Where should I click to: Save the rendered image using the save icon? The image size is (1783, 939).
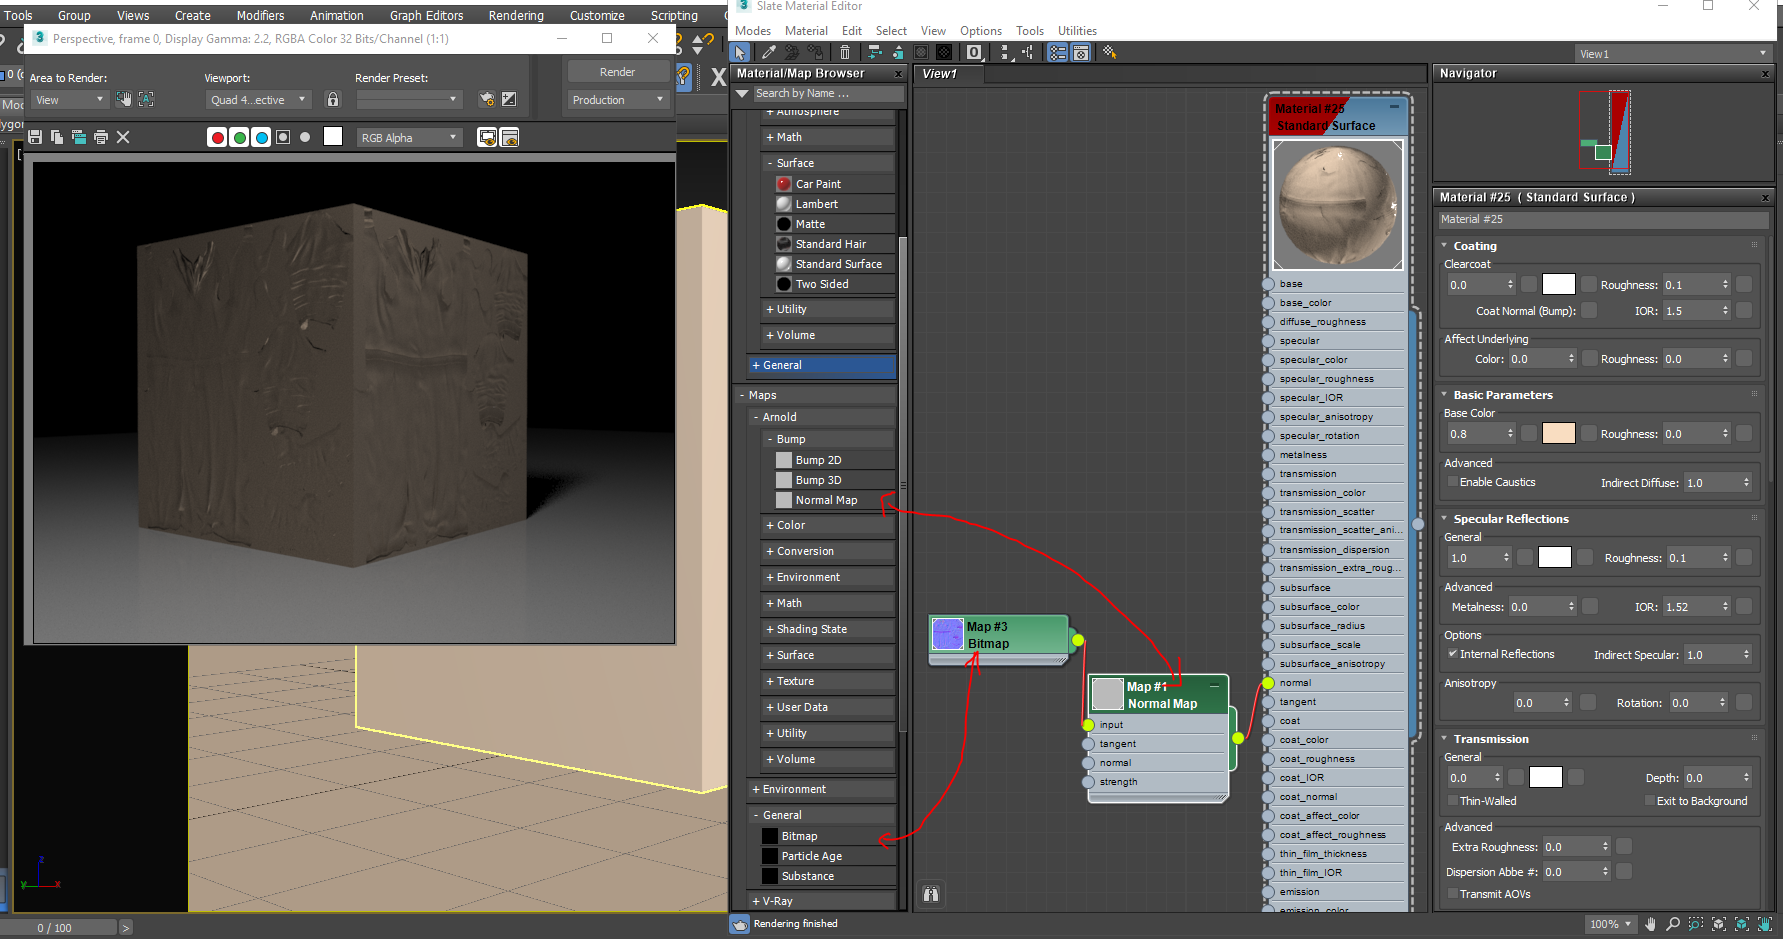click(35, 137)
